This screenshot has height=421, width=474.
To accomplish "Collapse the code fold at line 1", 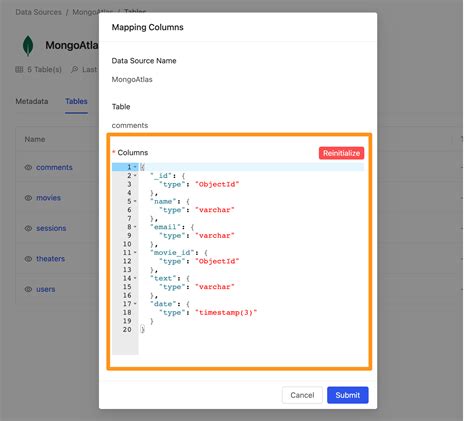I will [x=135, y=167].
